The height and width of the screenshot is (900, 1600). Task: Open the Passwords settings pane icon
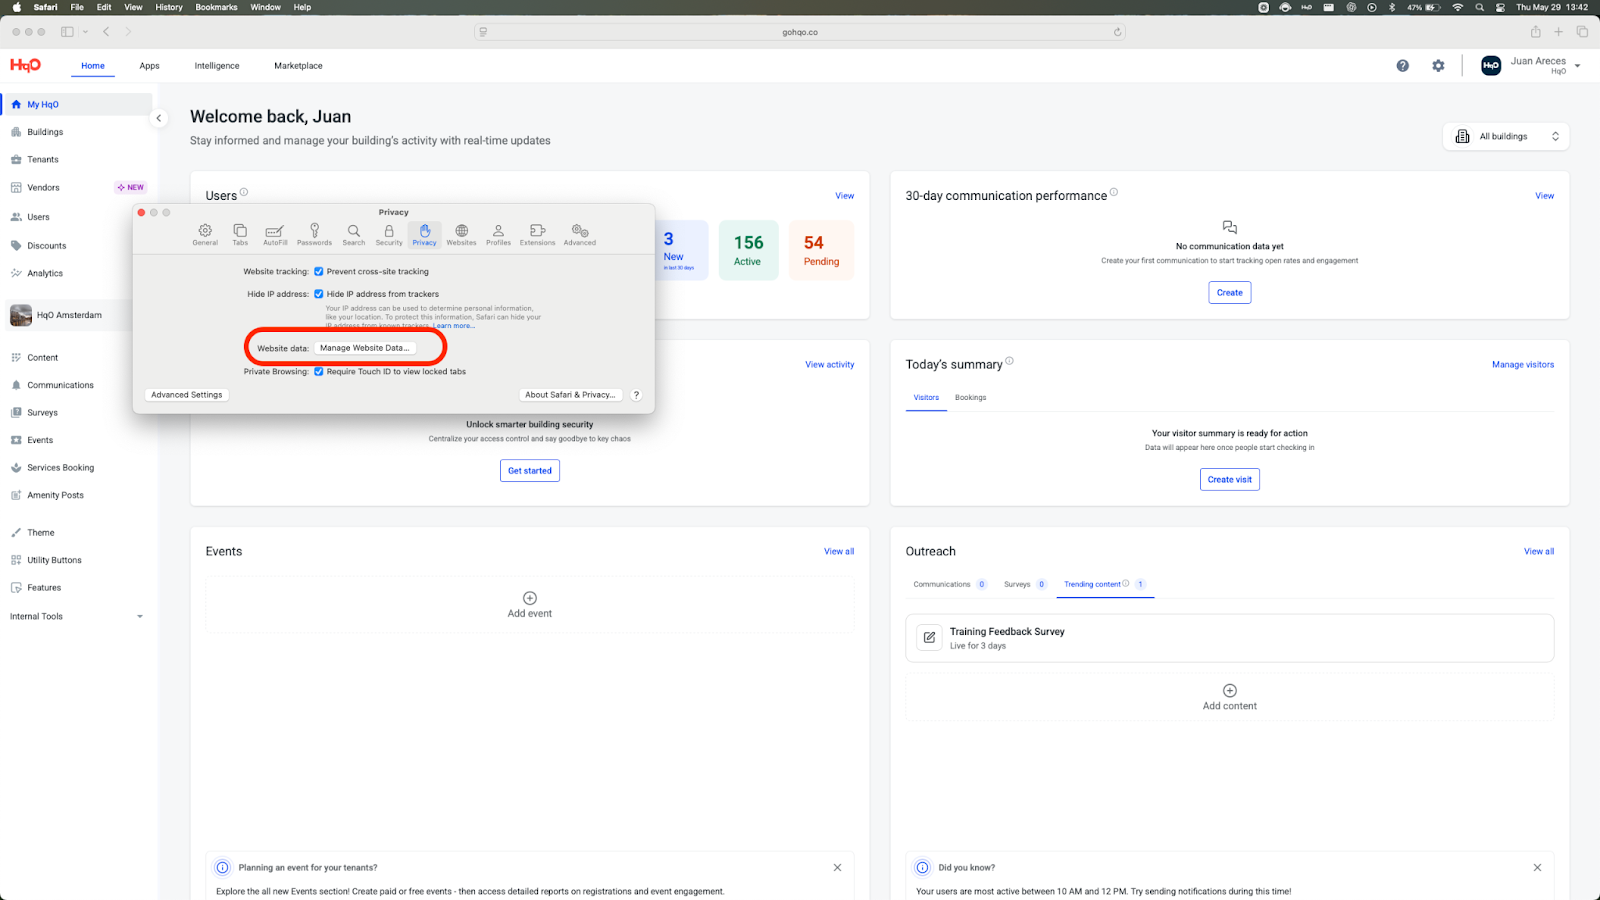(314, 234)
